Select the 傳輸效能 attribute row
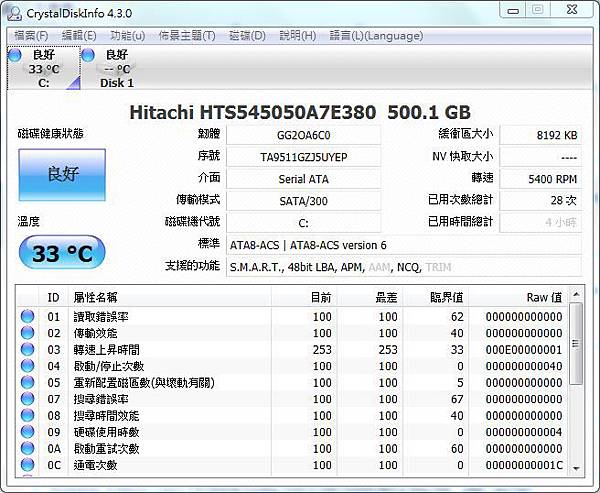The width and height of the screenshot is (600, 493). tap(292, 333)
